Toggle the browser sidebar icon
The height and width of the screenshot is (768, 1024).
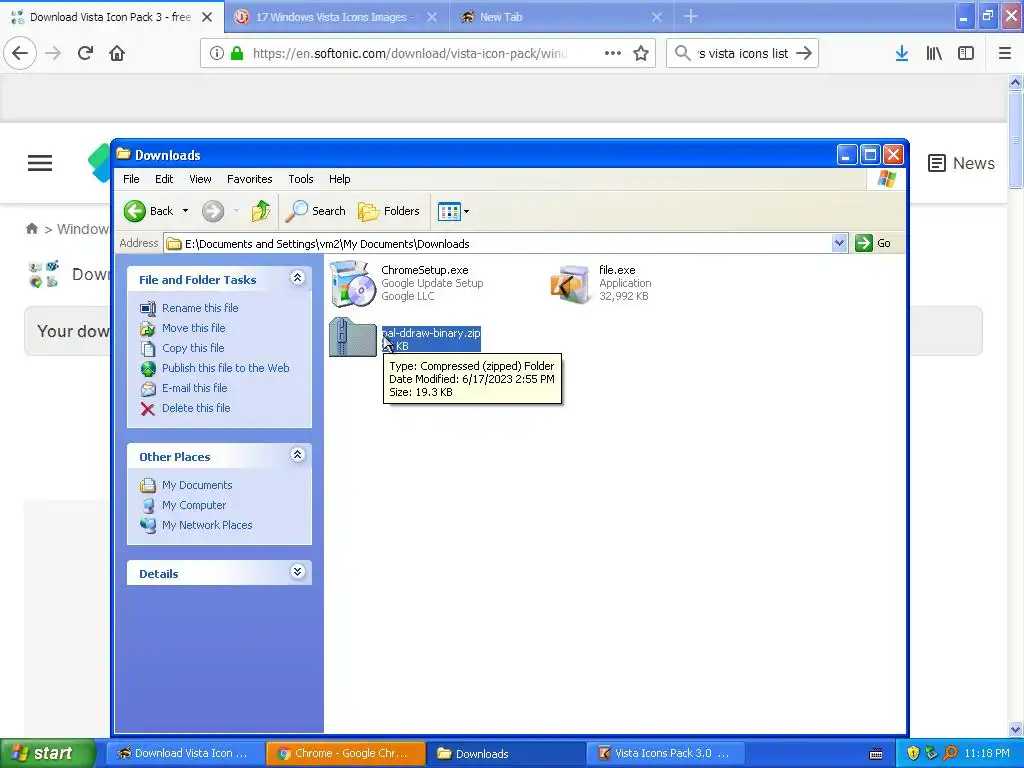(x=966, y=53)
